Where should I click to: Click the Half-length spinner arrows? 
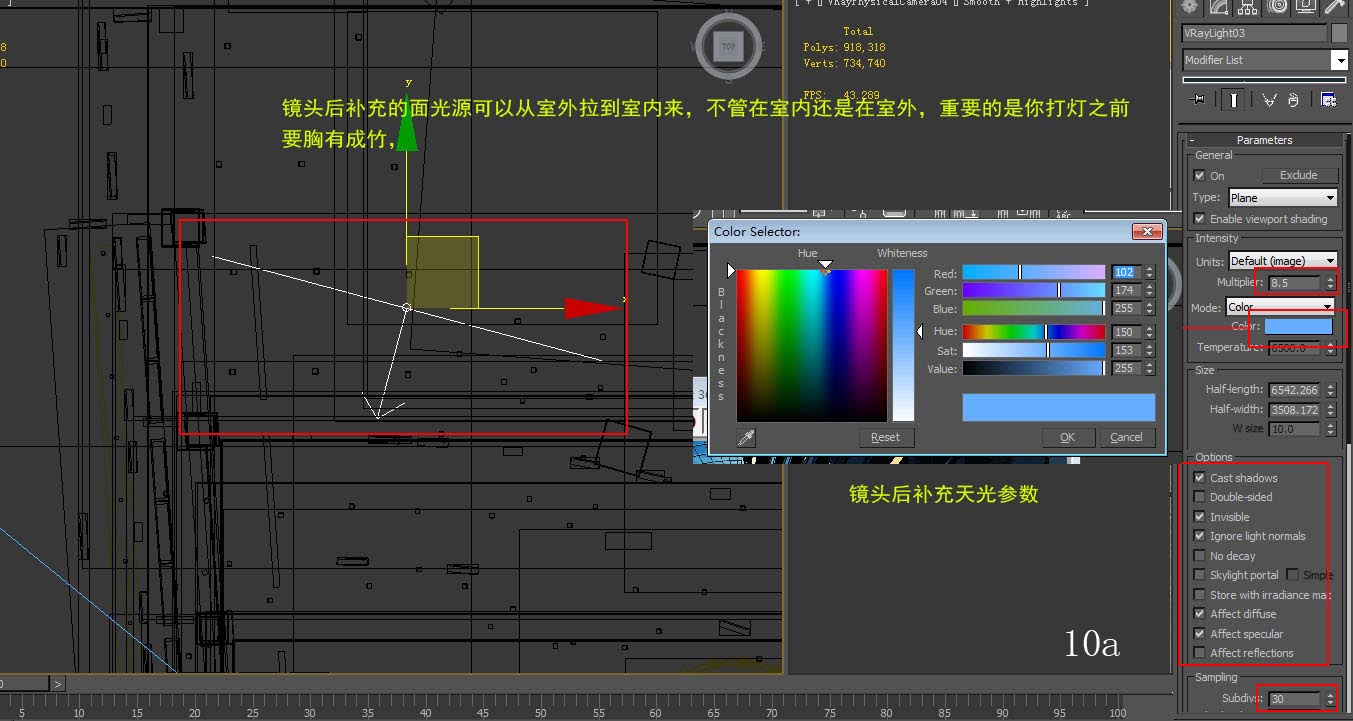(x=1330, y=390)
